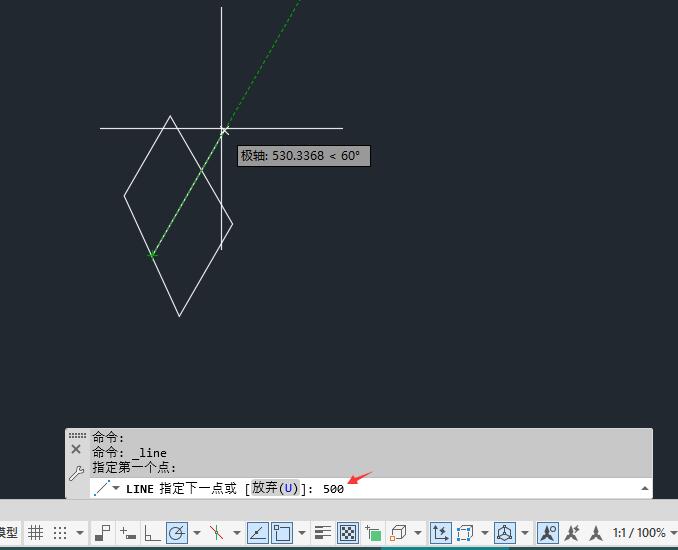Close the command line window
The width and height of the screenshot is (678, 550).
click(76, 449)
